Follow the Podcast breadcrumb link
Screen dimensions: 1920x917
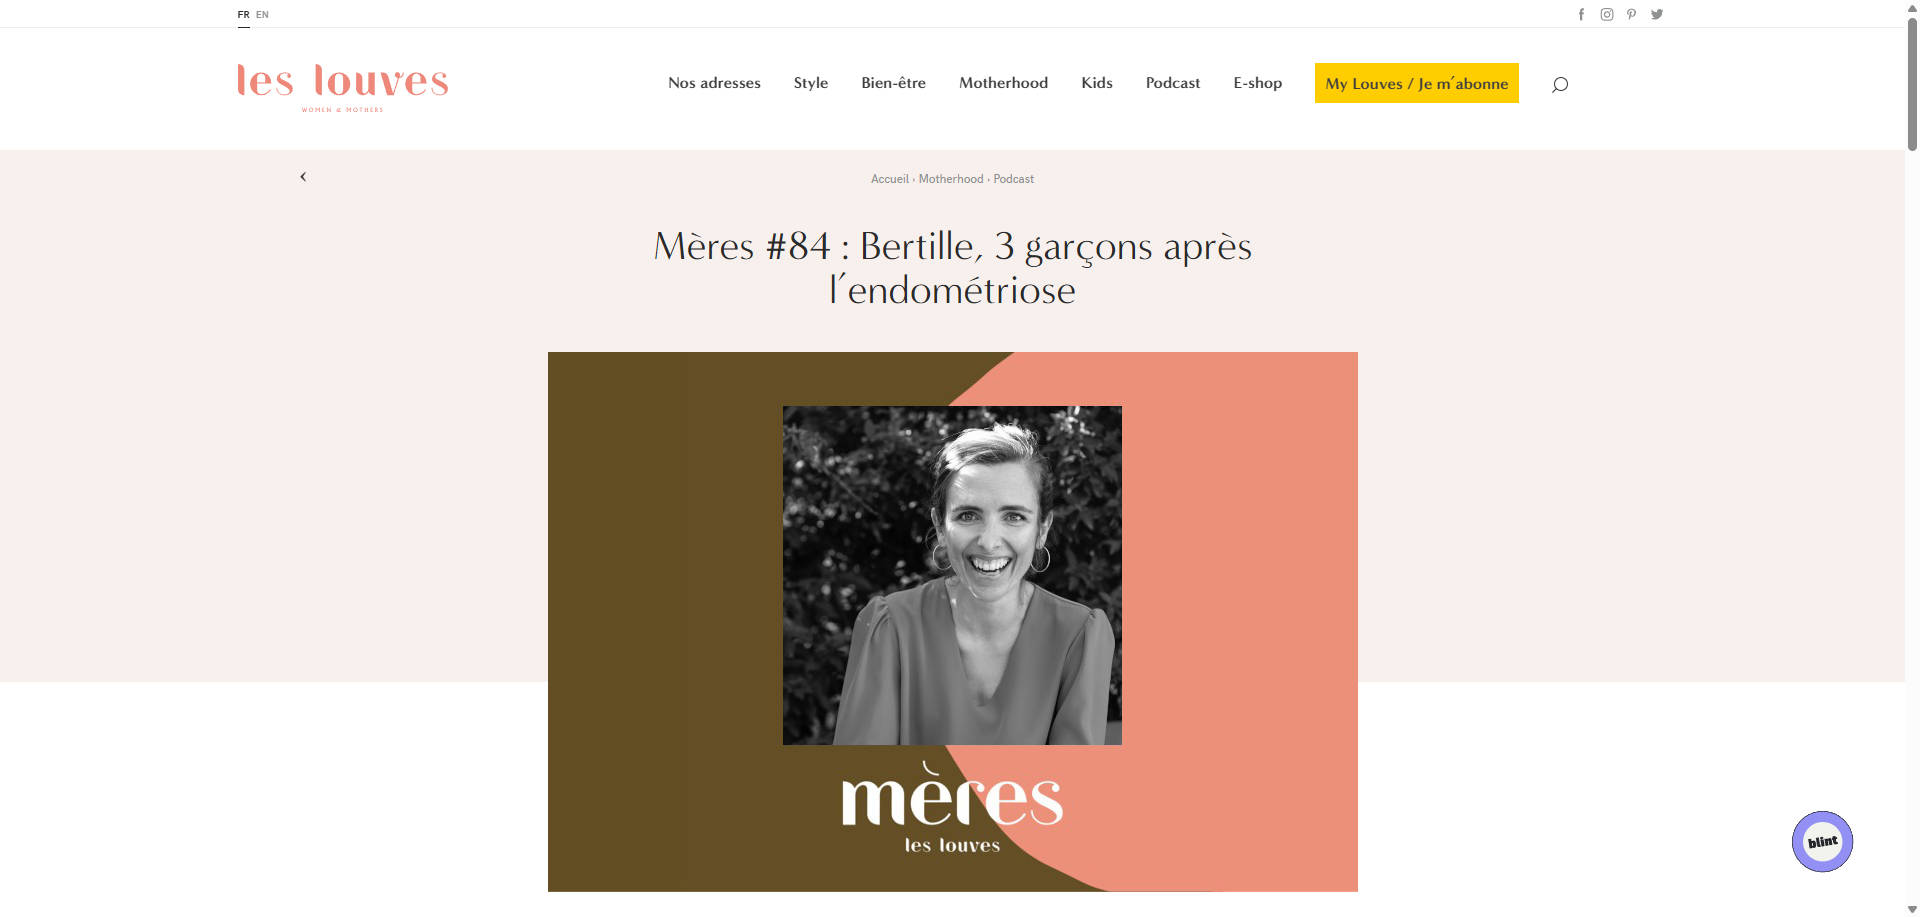point(1013,179)
